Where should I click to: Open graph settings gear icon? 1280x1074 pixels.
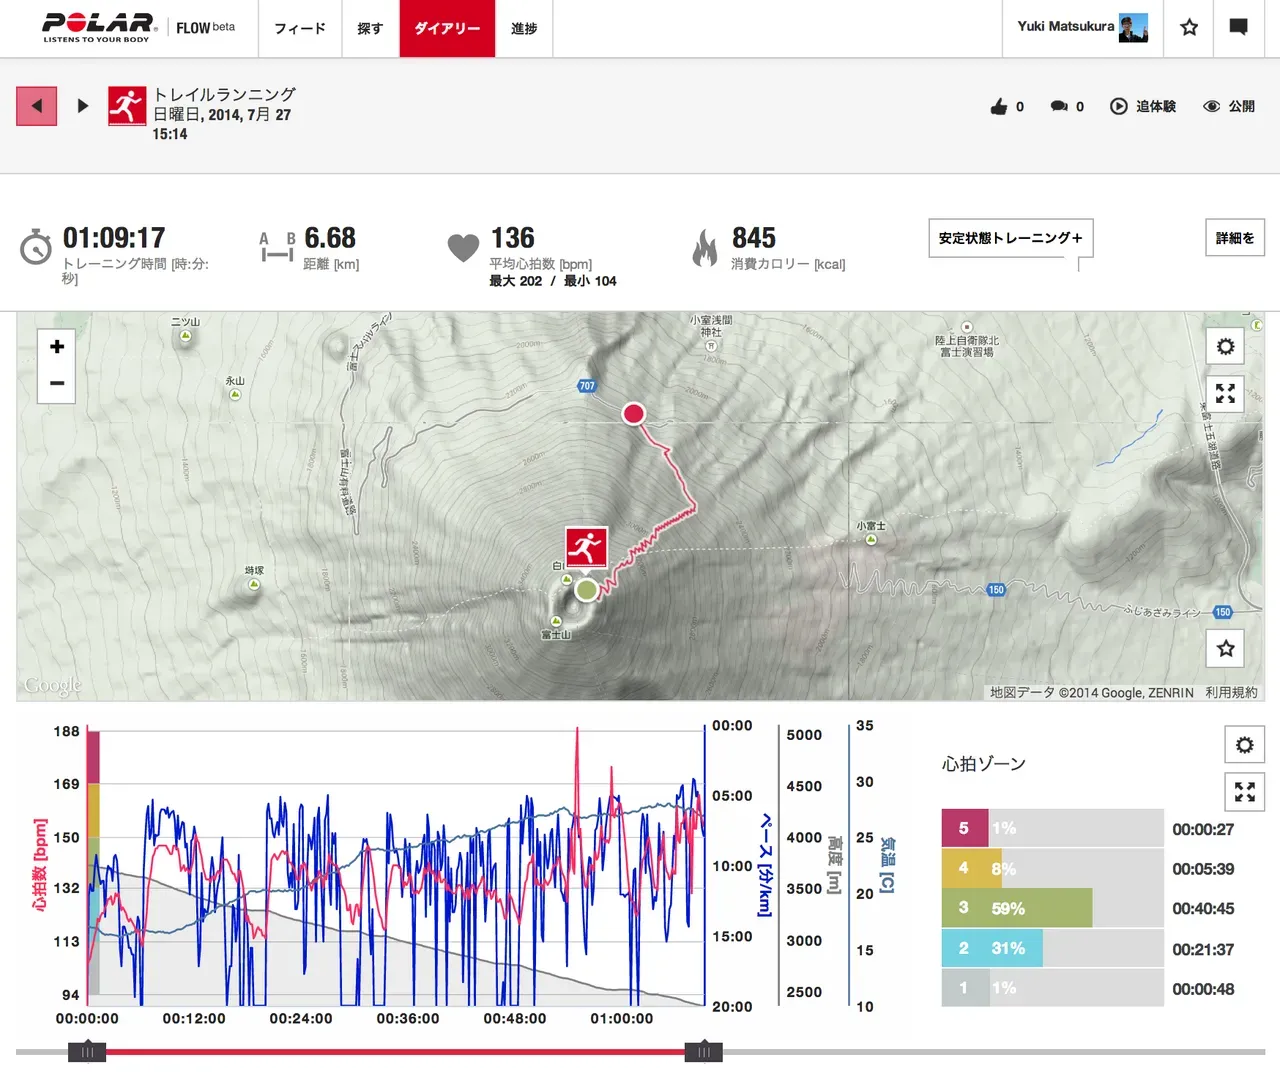tap(1244, 745)
